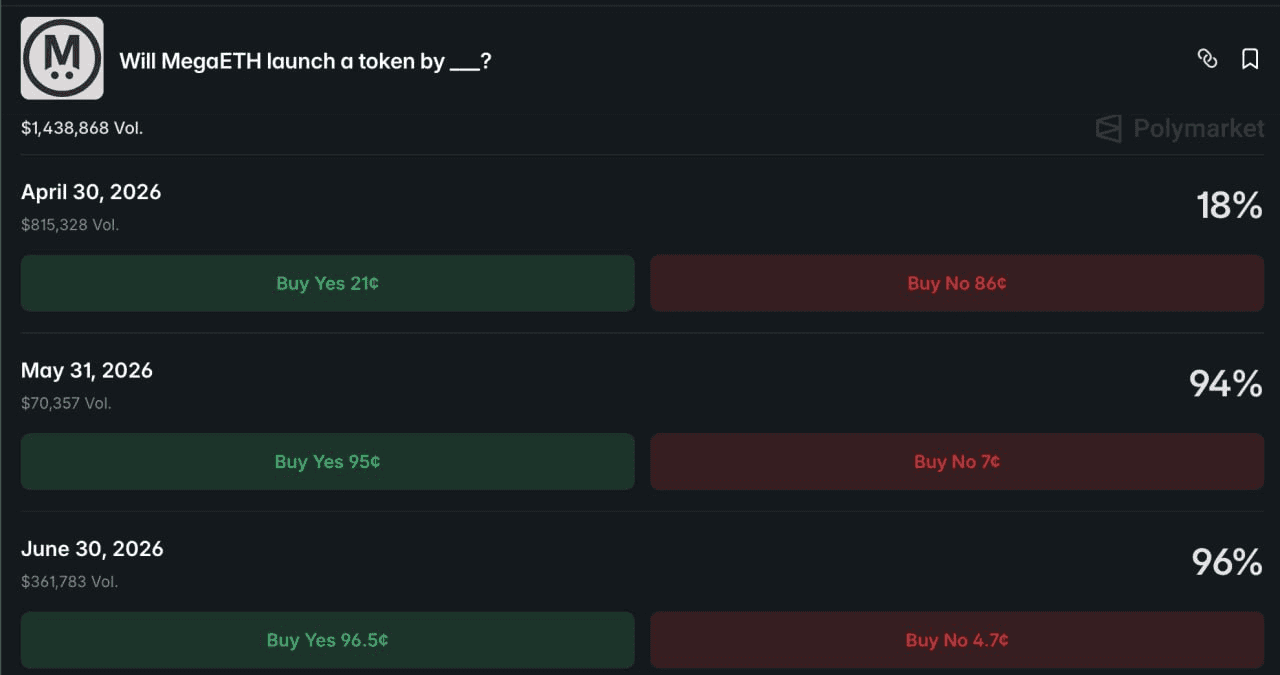Buy No at 4.7¢ for June 30
Screen dimensions: 1280x675
(x=957, y=640)
